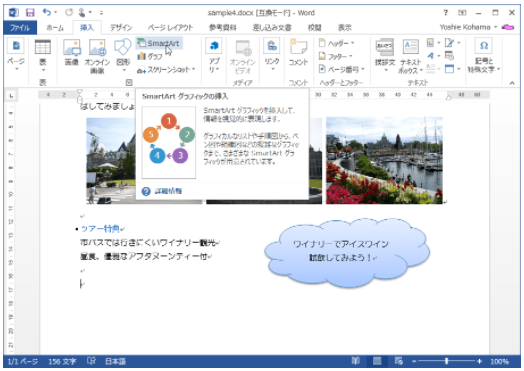Open the Ribbon Display Options button
This screenshot has width=524, height=371.
click(x=462, y=13)
